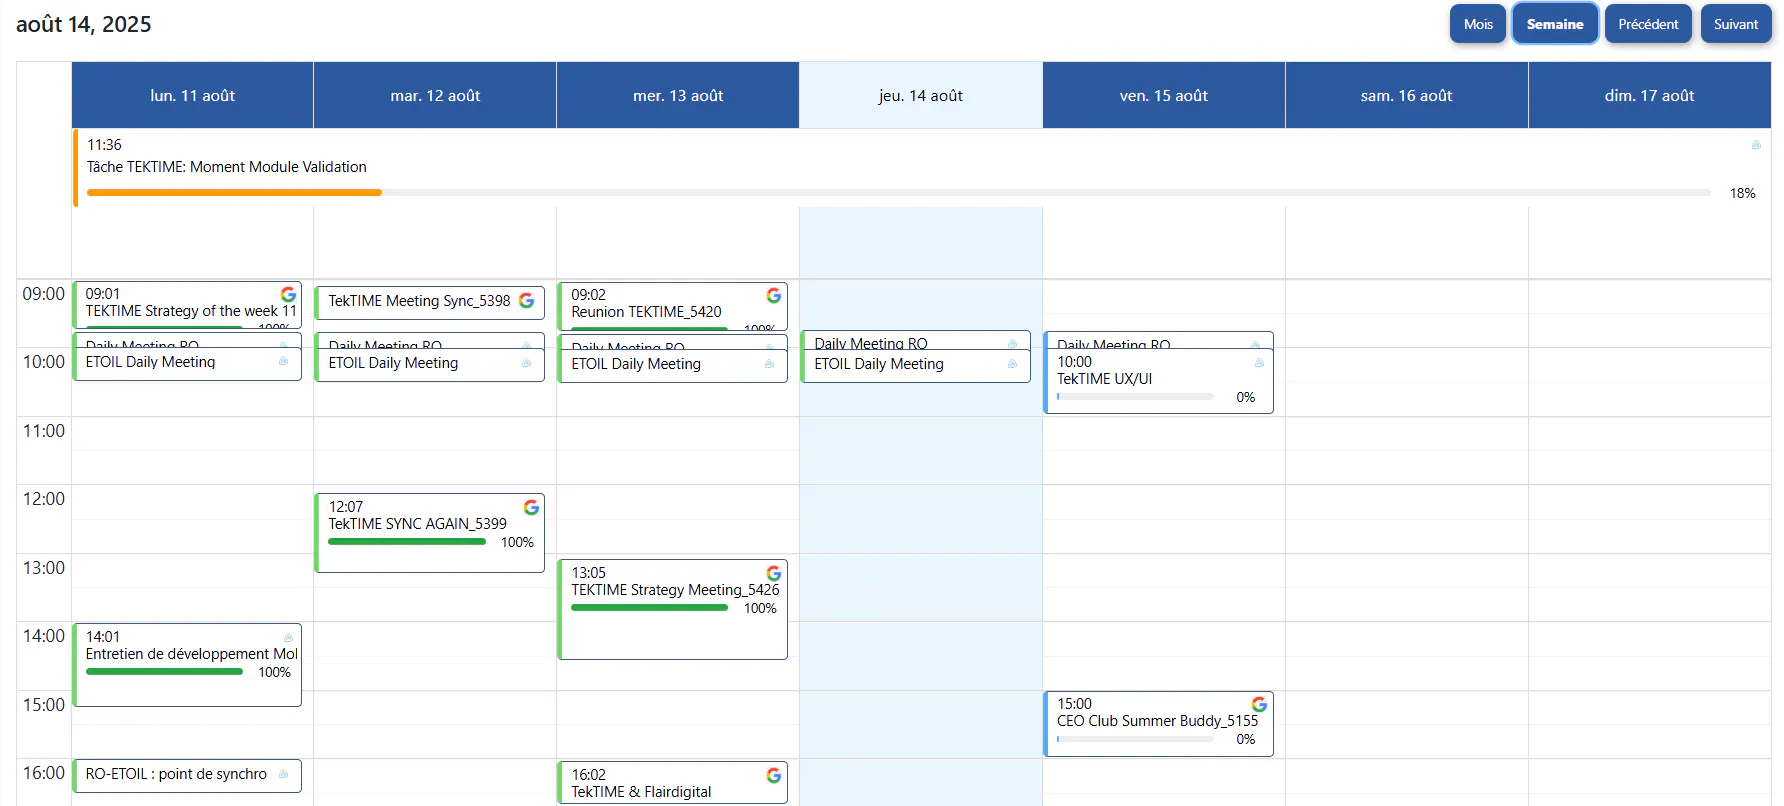
Task: Click small icon on TekTIME UX/UI event
Action: click(x=1259, y=362)
